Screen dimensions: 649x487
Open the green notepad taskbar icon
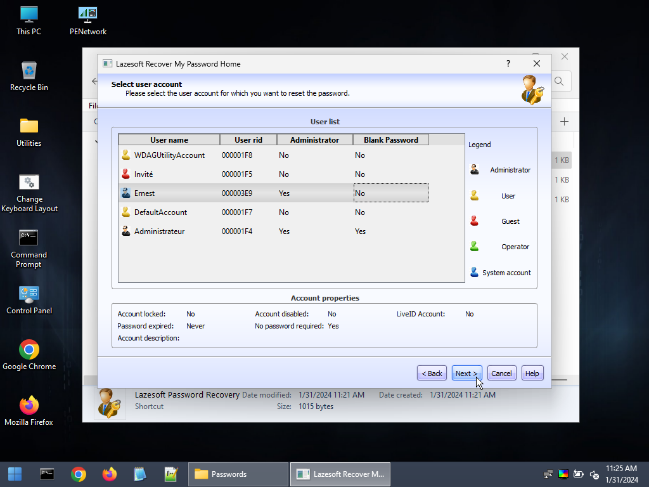click(x=171, y=474)
